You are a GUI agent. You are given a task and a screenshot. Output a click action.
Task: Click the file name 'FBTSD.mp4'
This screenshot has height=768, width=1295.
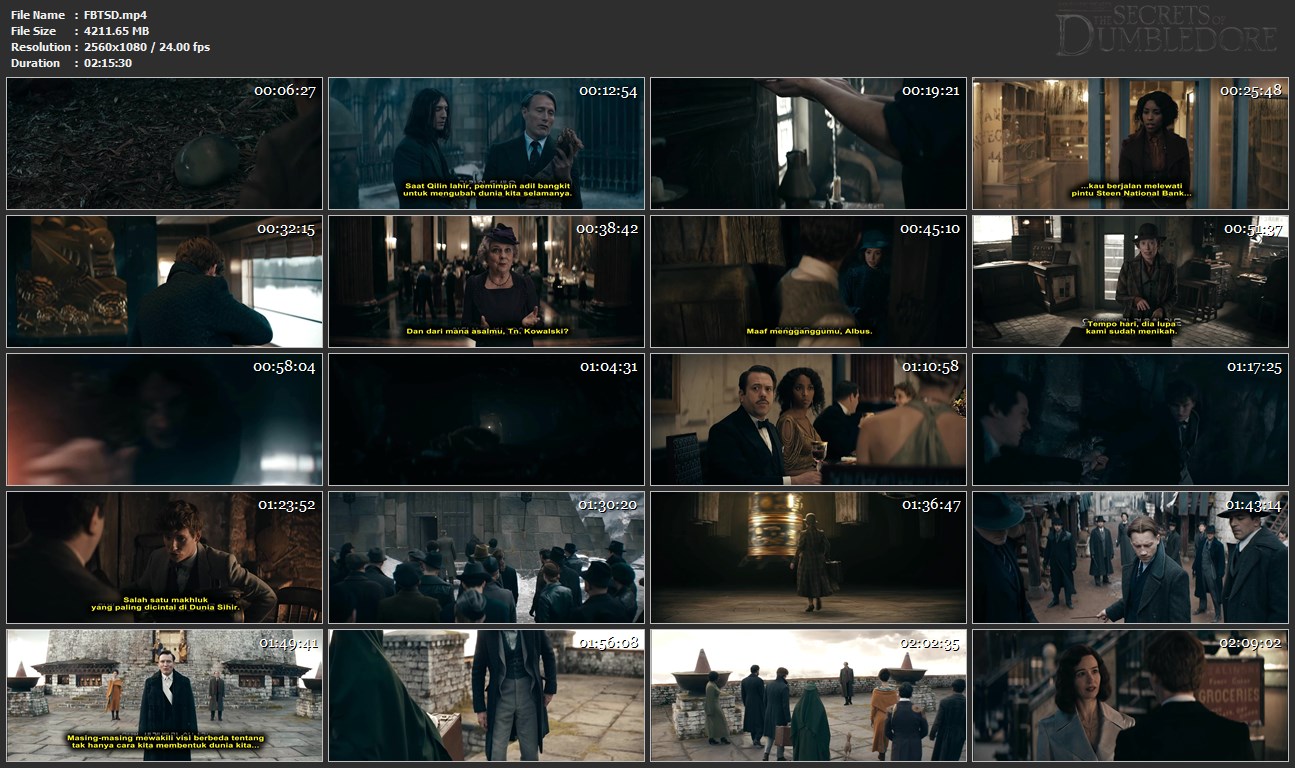point(116,15)
